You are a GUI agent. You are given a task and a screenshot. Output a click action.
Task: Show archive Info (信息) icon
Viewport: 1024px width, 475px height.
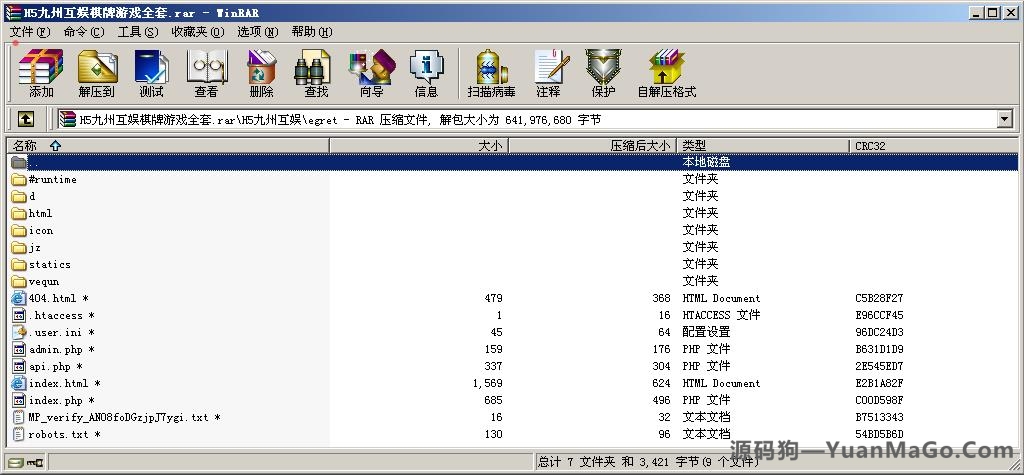(x=426, y=73)
